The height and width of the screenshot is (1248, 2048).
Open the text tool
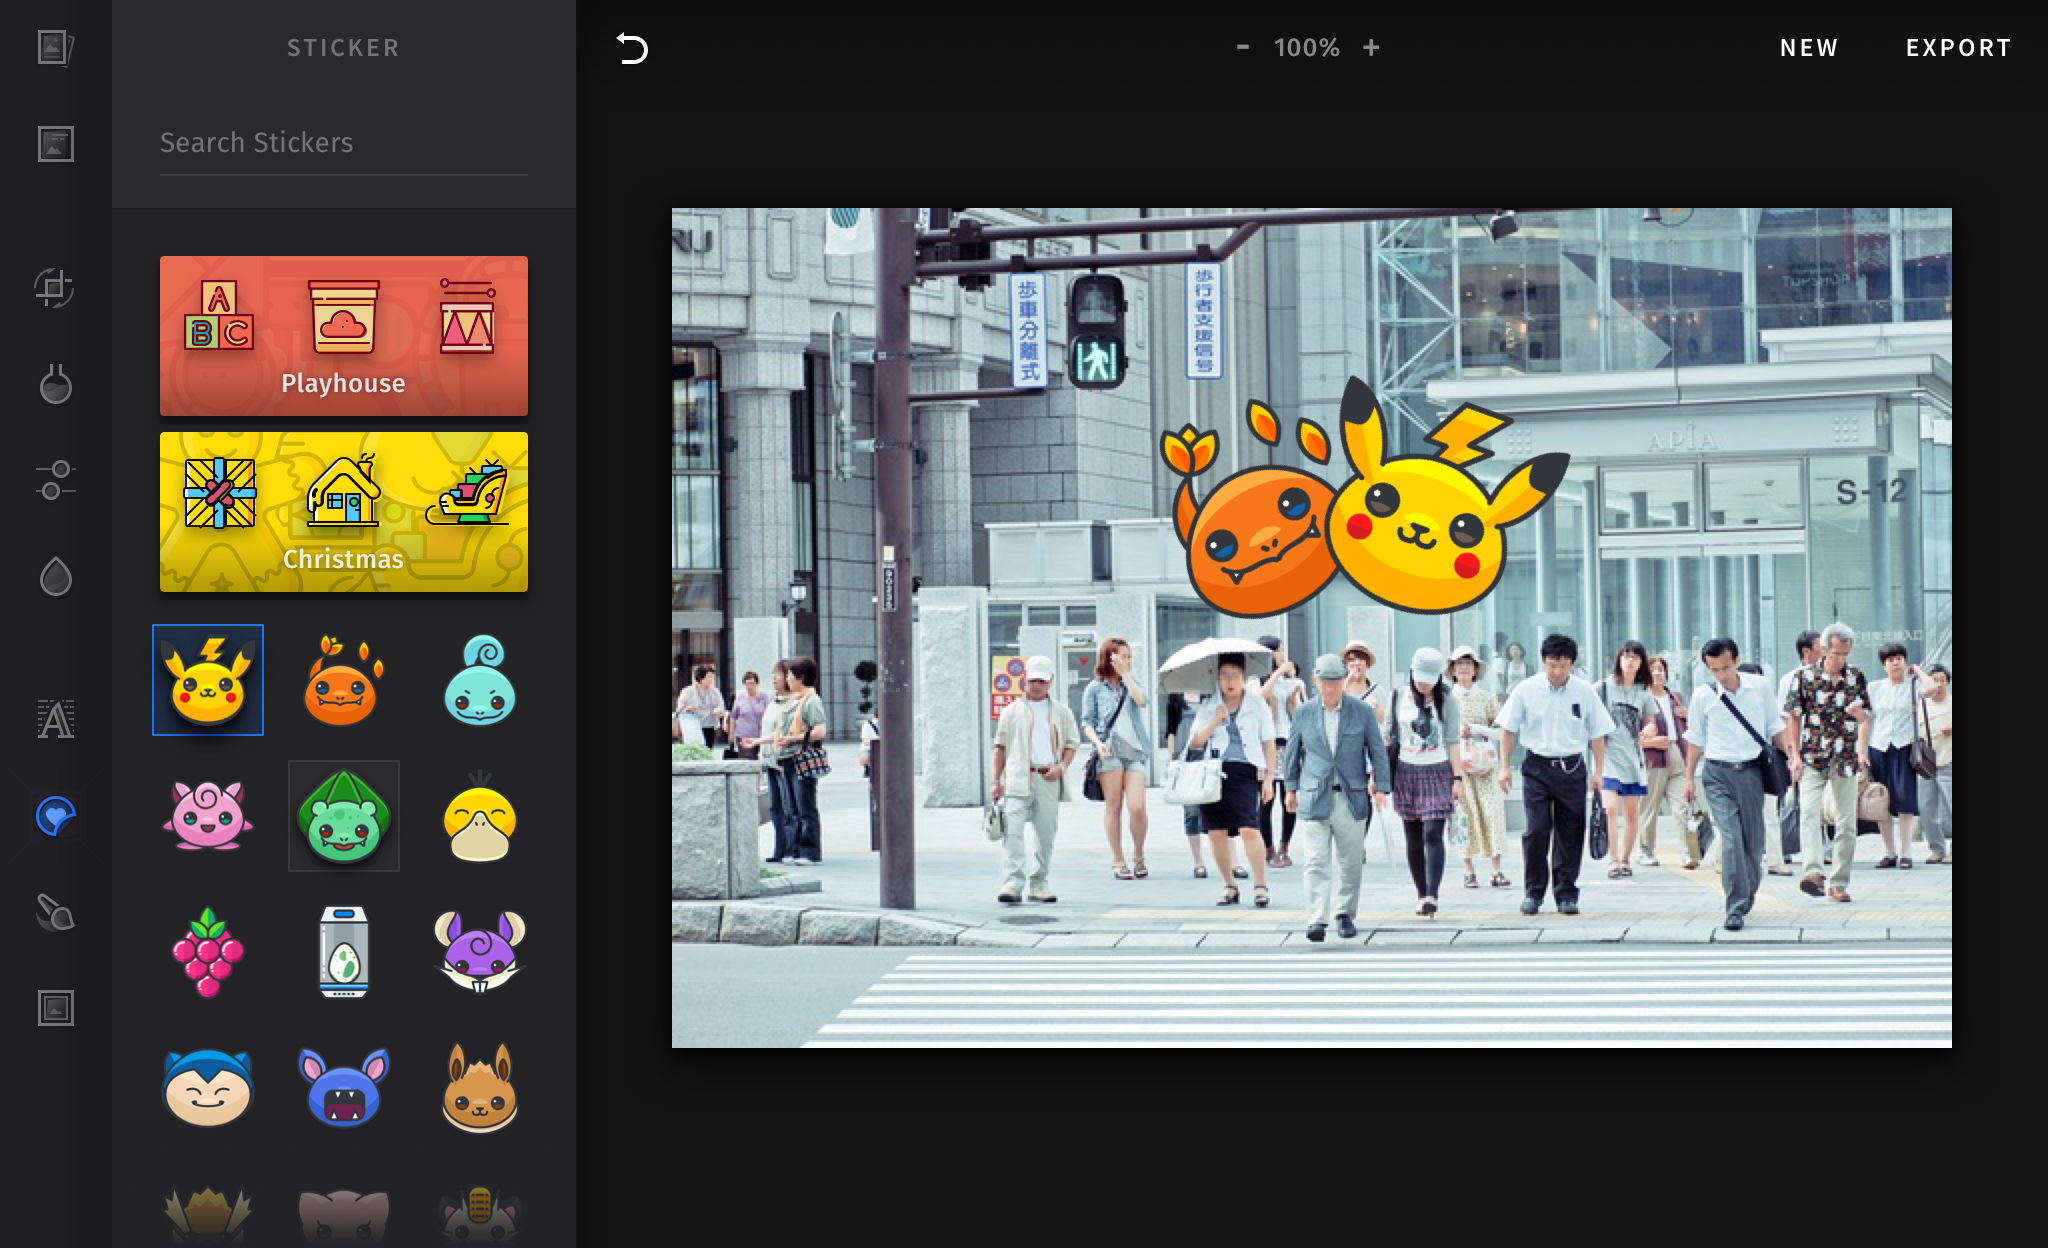[x=55, y=719]
